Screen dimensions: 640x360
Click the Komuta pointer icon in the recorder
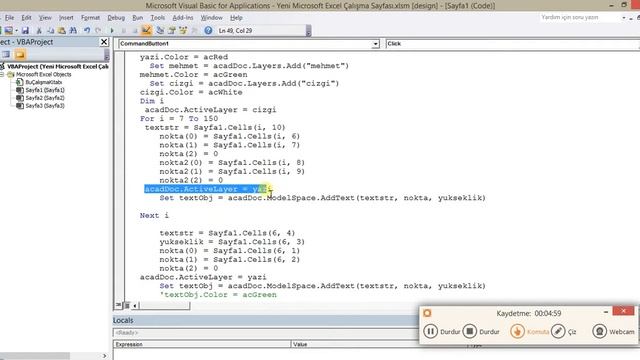click(517, 331)
